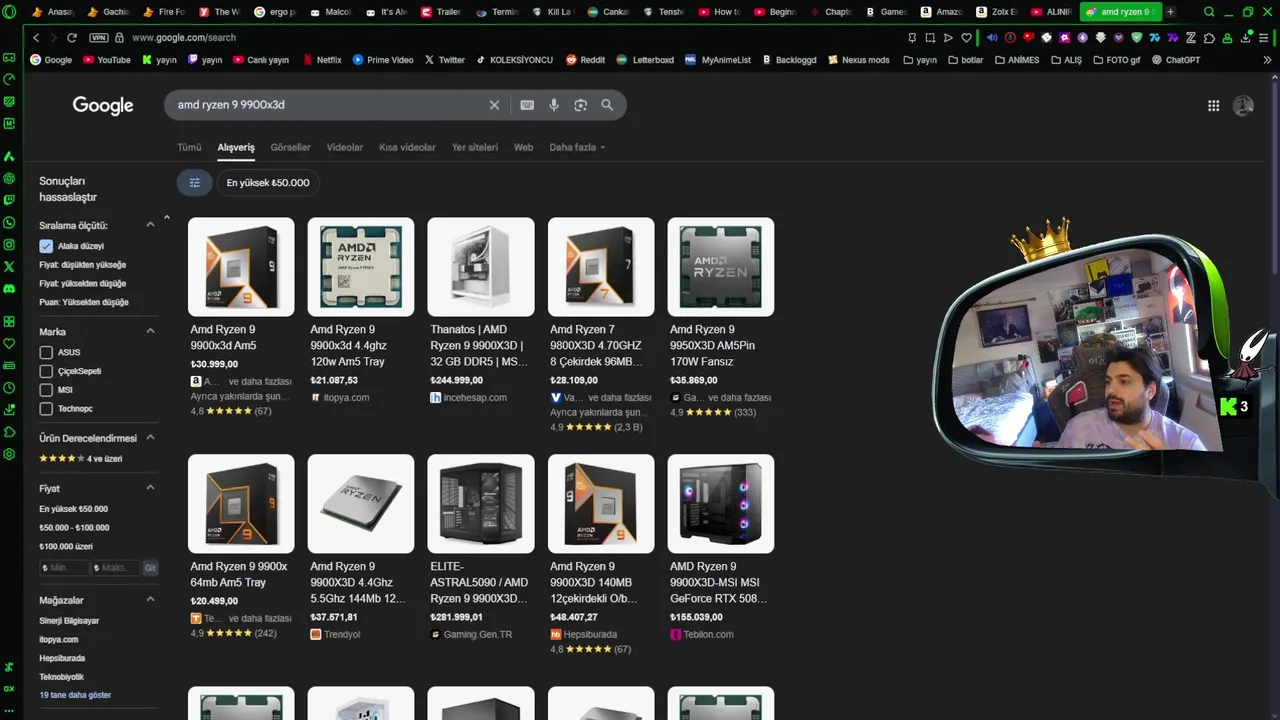Expand the Daha fazla dropdown
The image size is (1280, 720).
(577, 147)
